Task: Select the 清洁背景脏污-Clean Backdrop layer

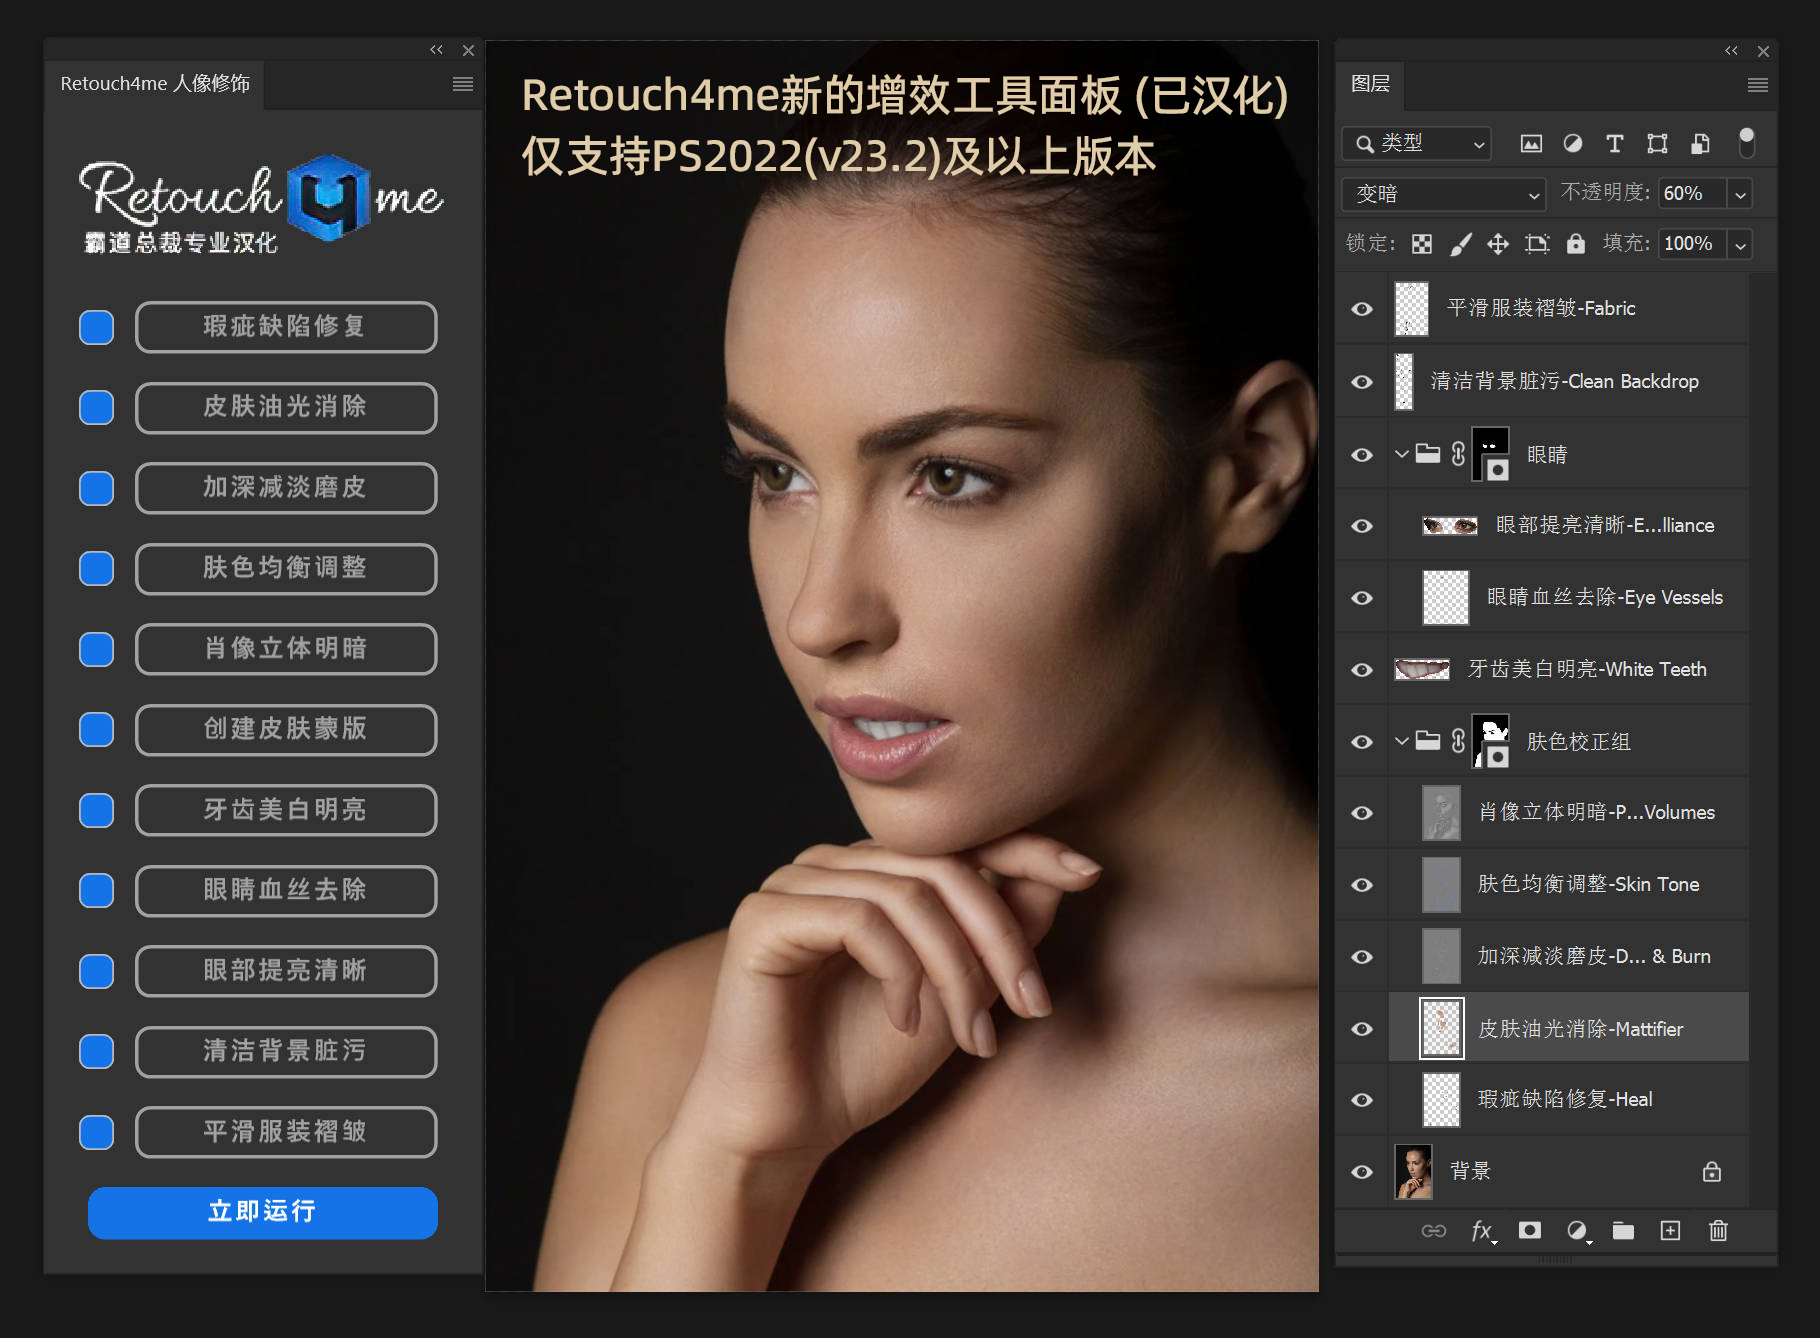Action: pos(1568,381)
